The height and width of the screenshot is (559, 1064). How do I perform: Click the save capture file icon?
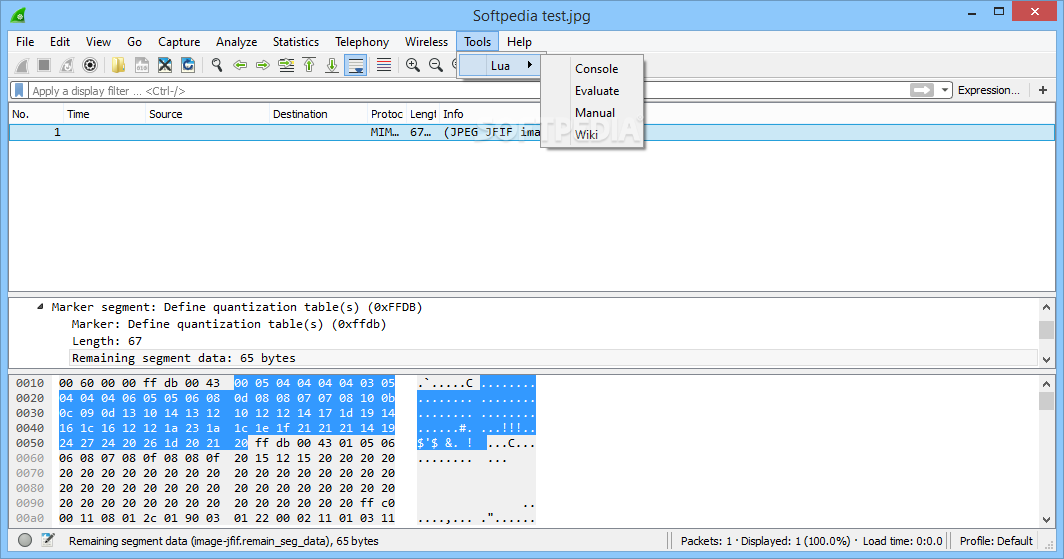[142, 65]
